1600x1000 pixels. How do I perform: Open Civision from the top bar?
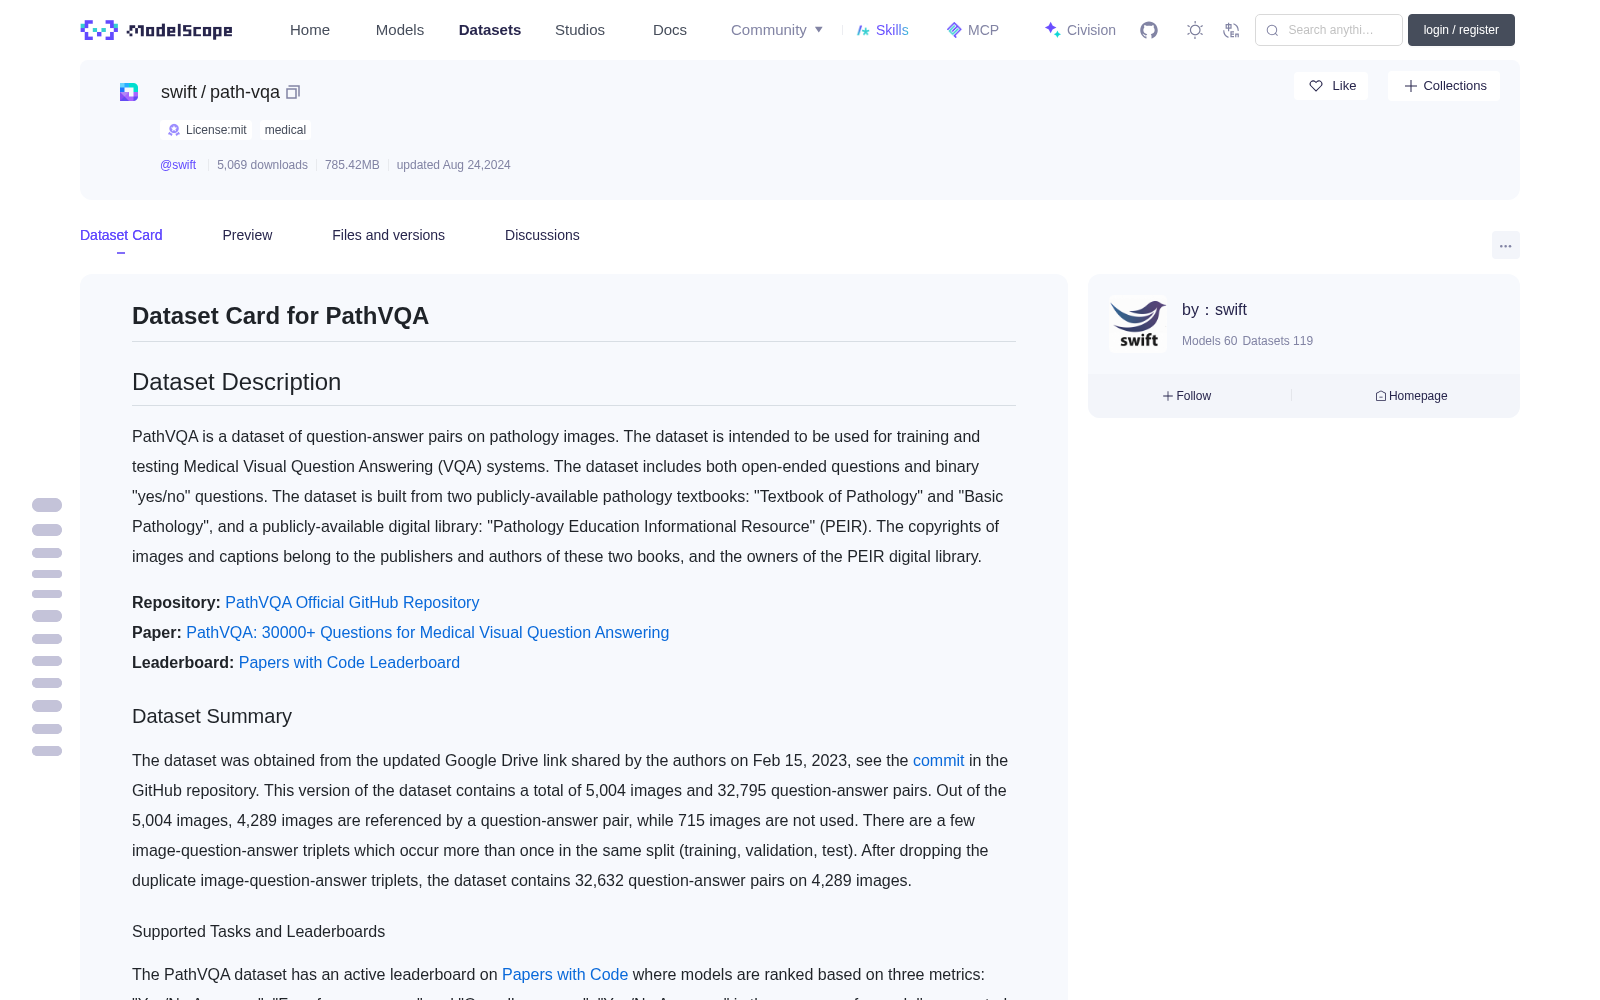(x=1079, y=30)
